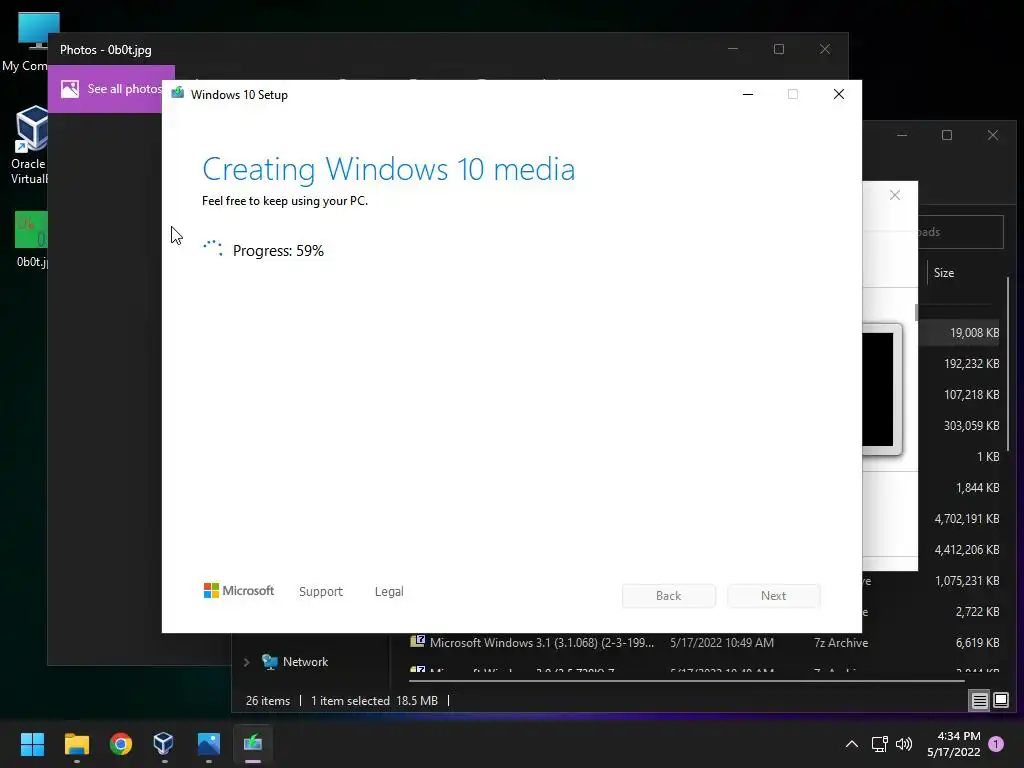Open the network status tray icon
The height and width of the screenshot is (768, 1024).
pyautogui.click(x=879, y=744)
